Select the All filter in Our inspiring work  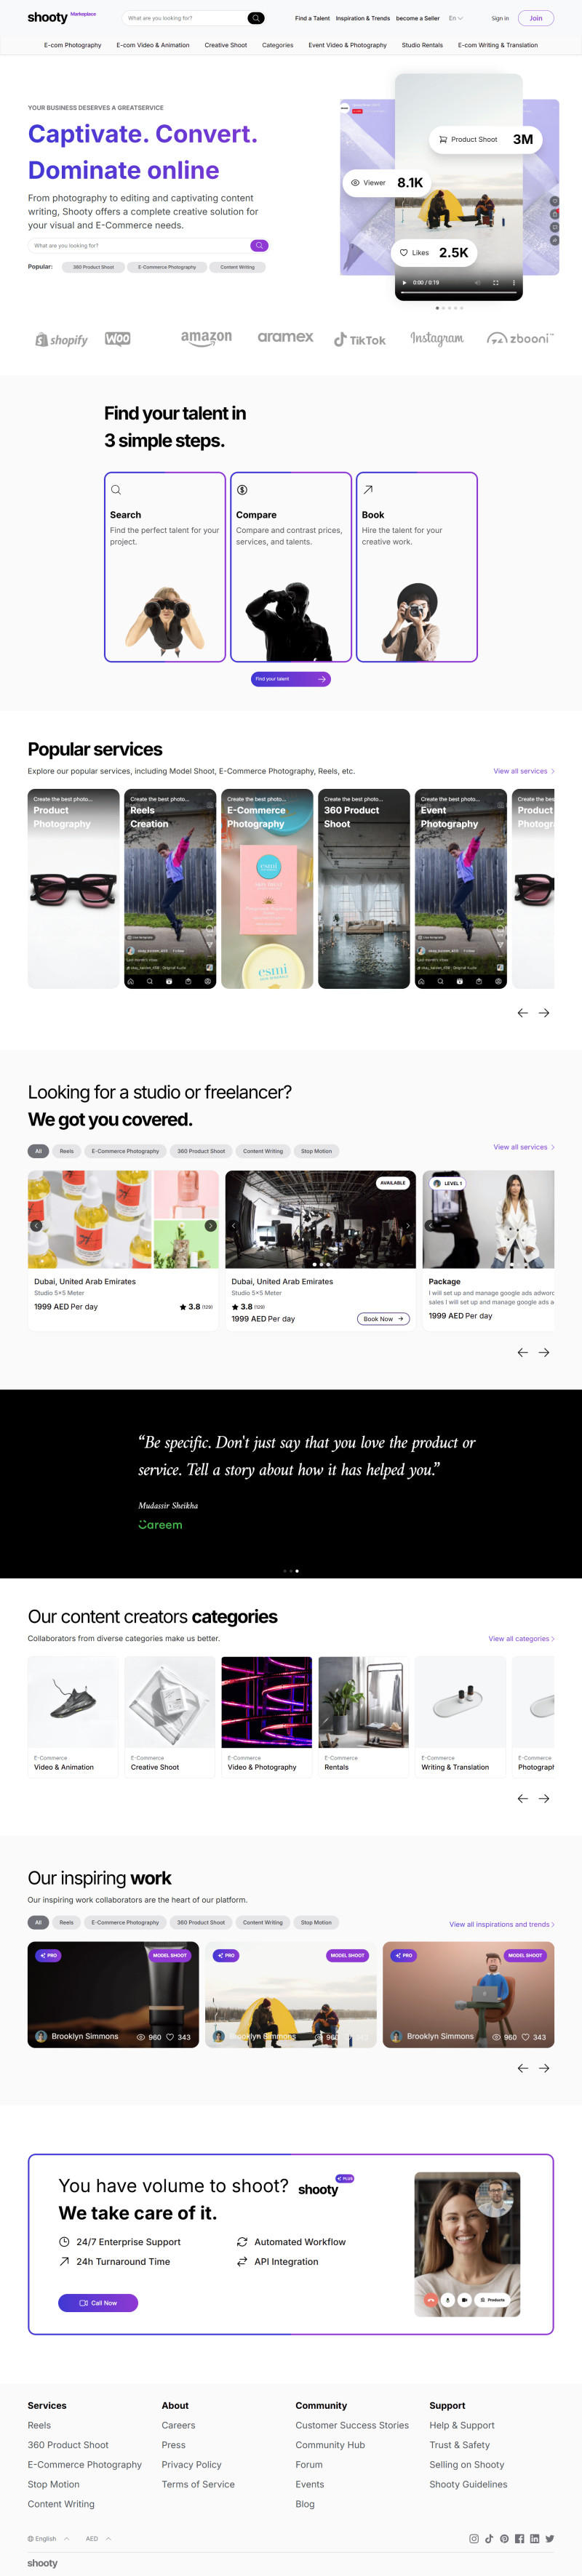pos(38,1922)
